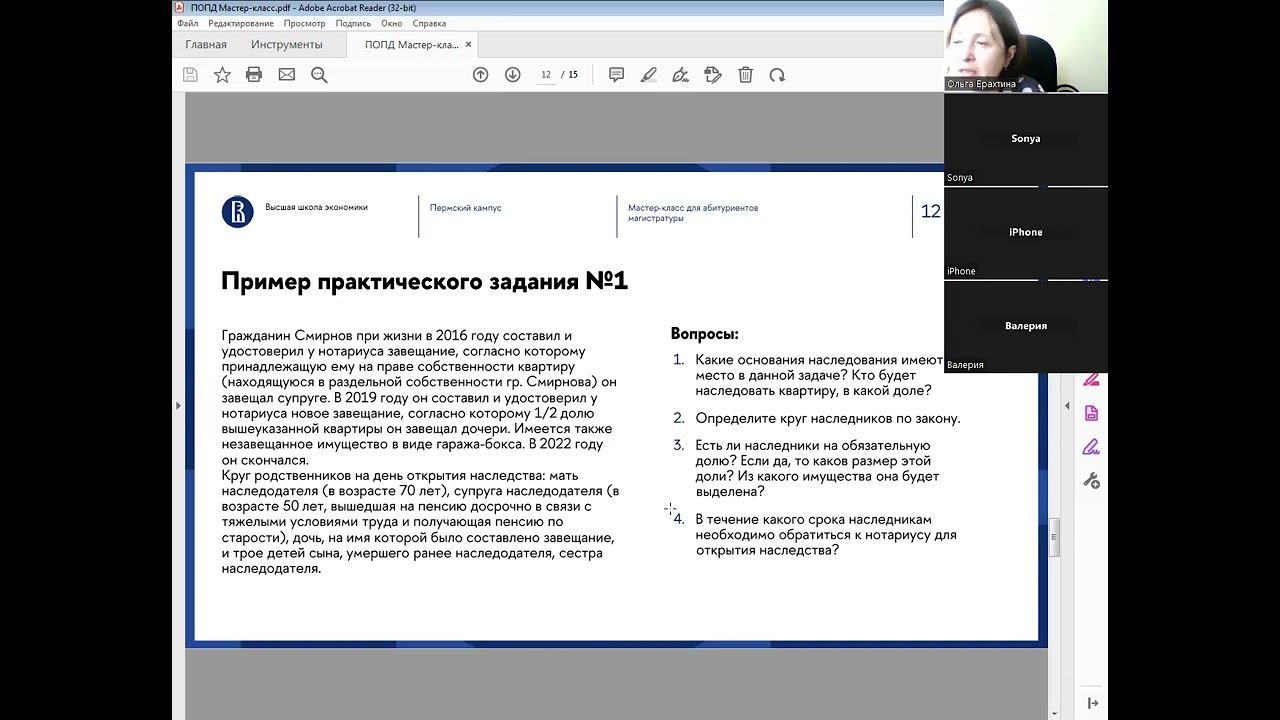Switch to the Инструменты tab
The width and height of the screenshot is (1280, 720).
[x=287, y=45]
